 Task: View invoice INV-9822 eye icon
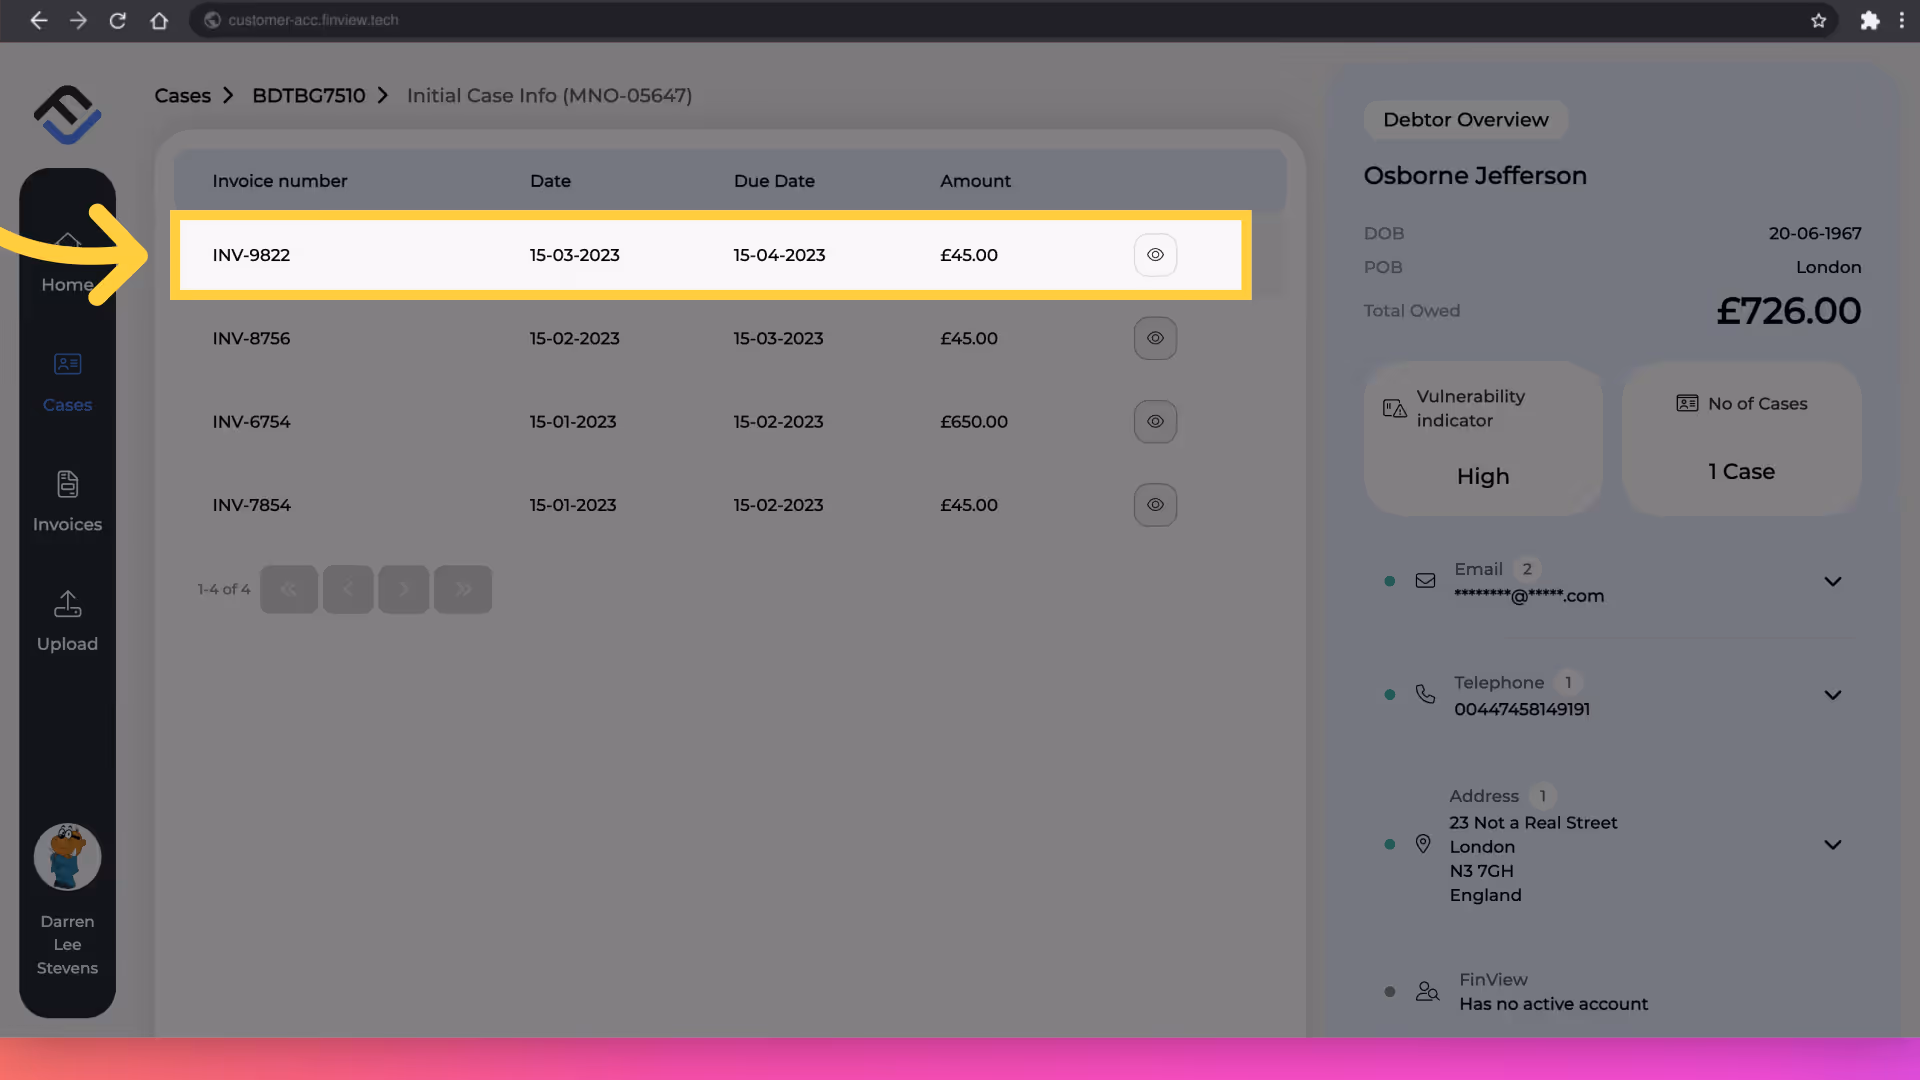[x=1155, y=255]
